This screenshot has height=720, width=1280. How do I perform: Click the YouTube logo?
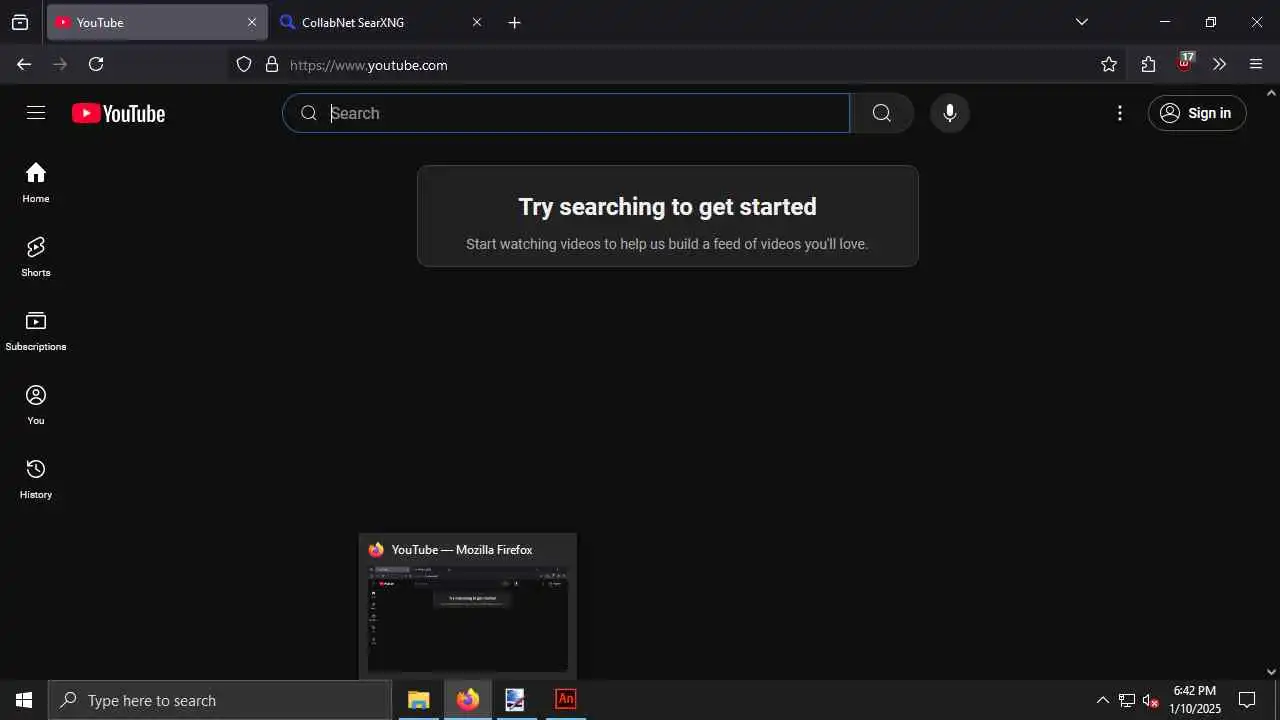(x=118, y=113)
